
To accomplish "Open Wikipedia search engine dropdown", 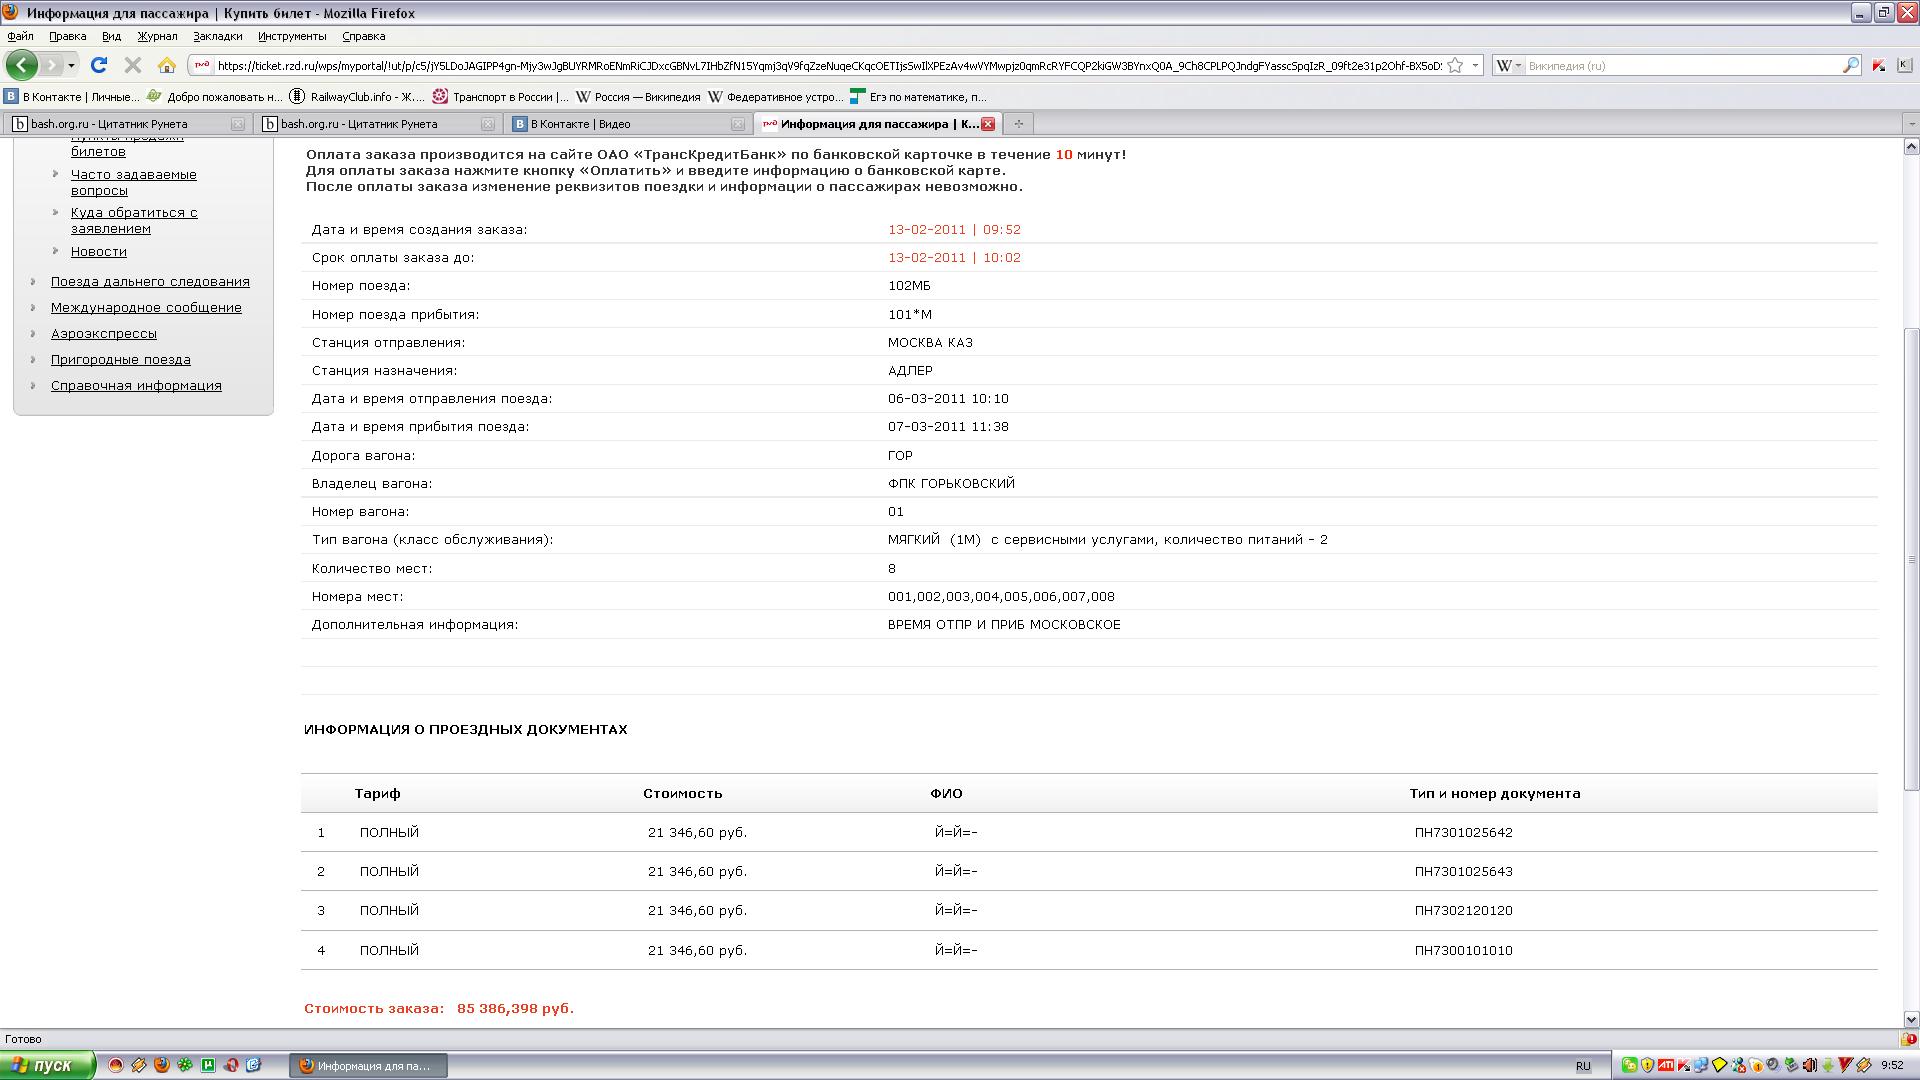I will [1508, 65].
